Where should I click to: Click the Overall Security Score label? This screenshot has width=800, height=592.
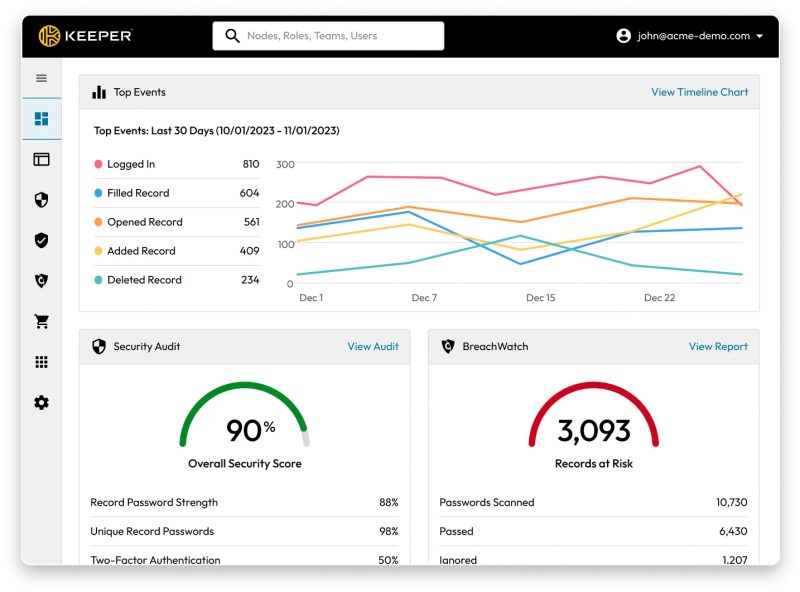click(245, 463)
